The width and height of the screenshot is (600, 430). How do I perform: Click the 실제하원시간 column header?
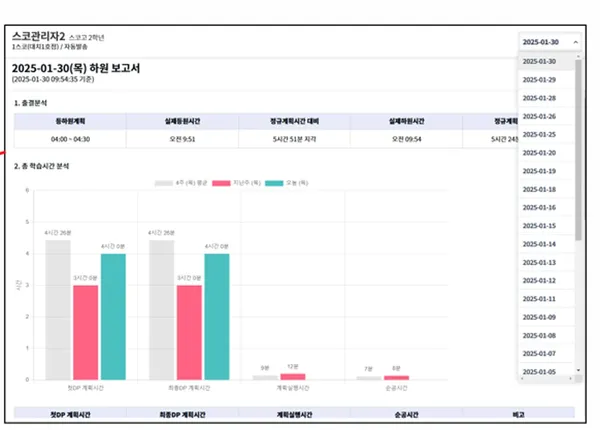[406, 121]
